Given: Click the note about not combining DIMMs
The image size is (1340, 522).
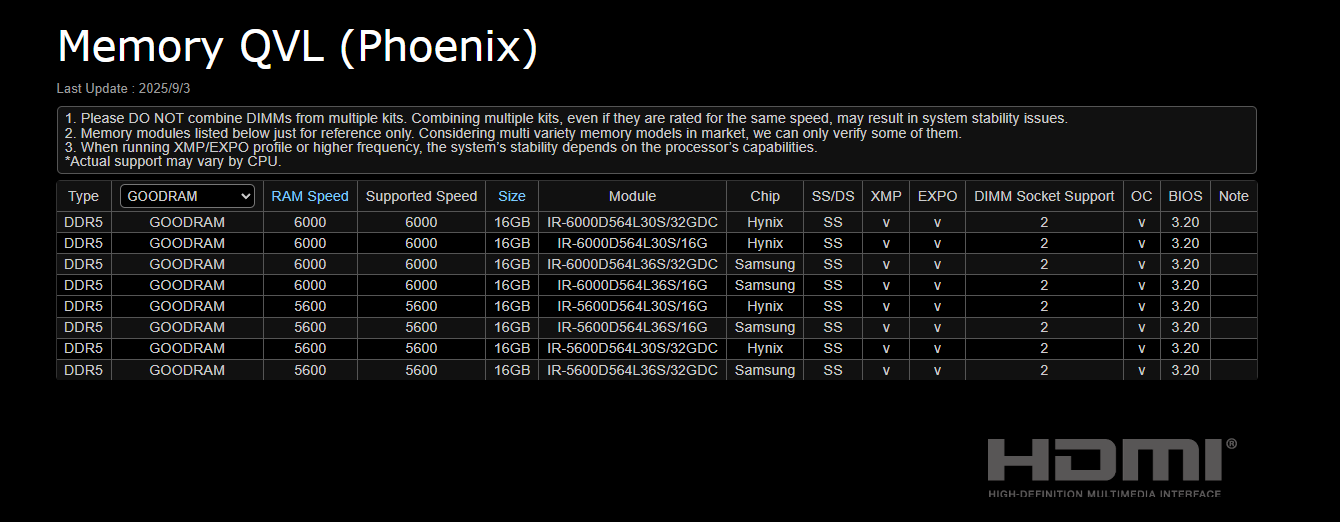Looking at the screenshot, I should tap(566, 118).
